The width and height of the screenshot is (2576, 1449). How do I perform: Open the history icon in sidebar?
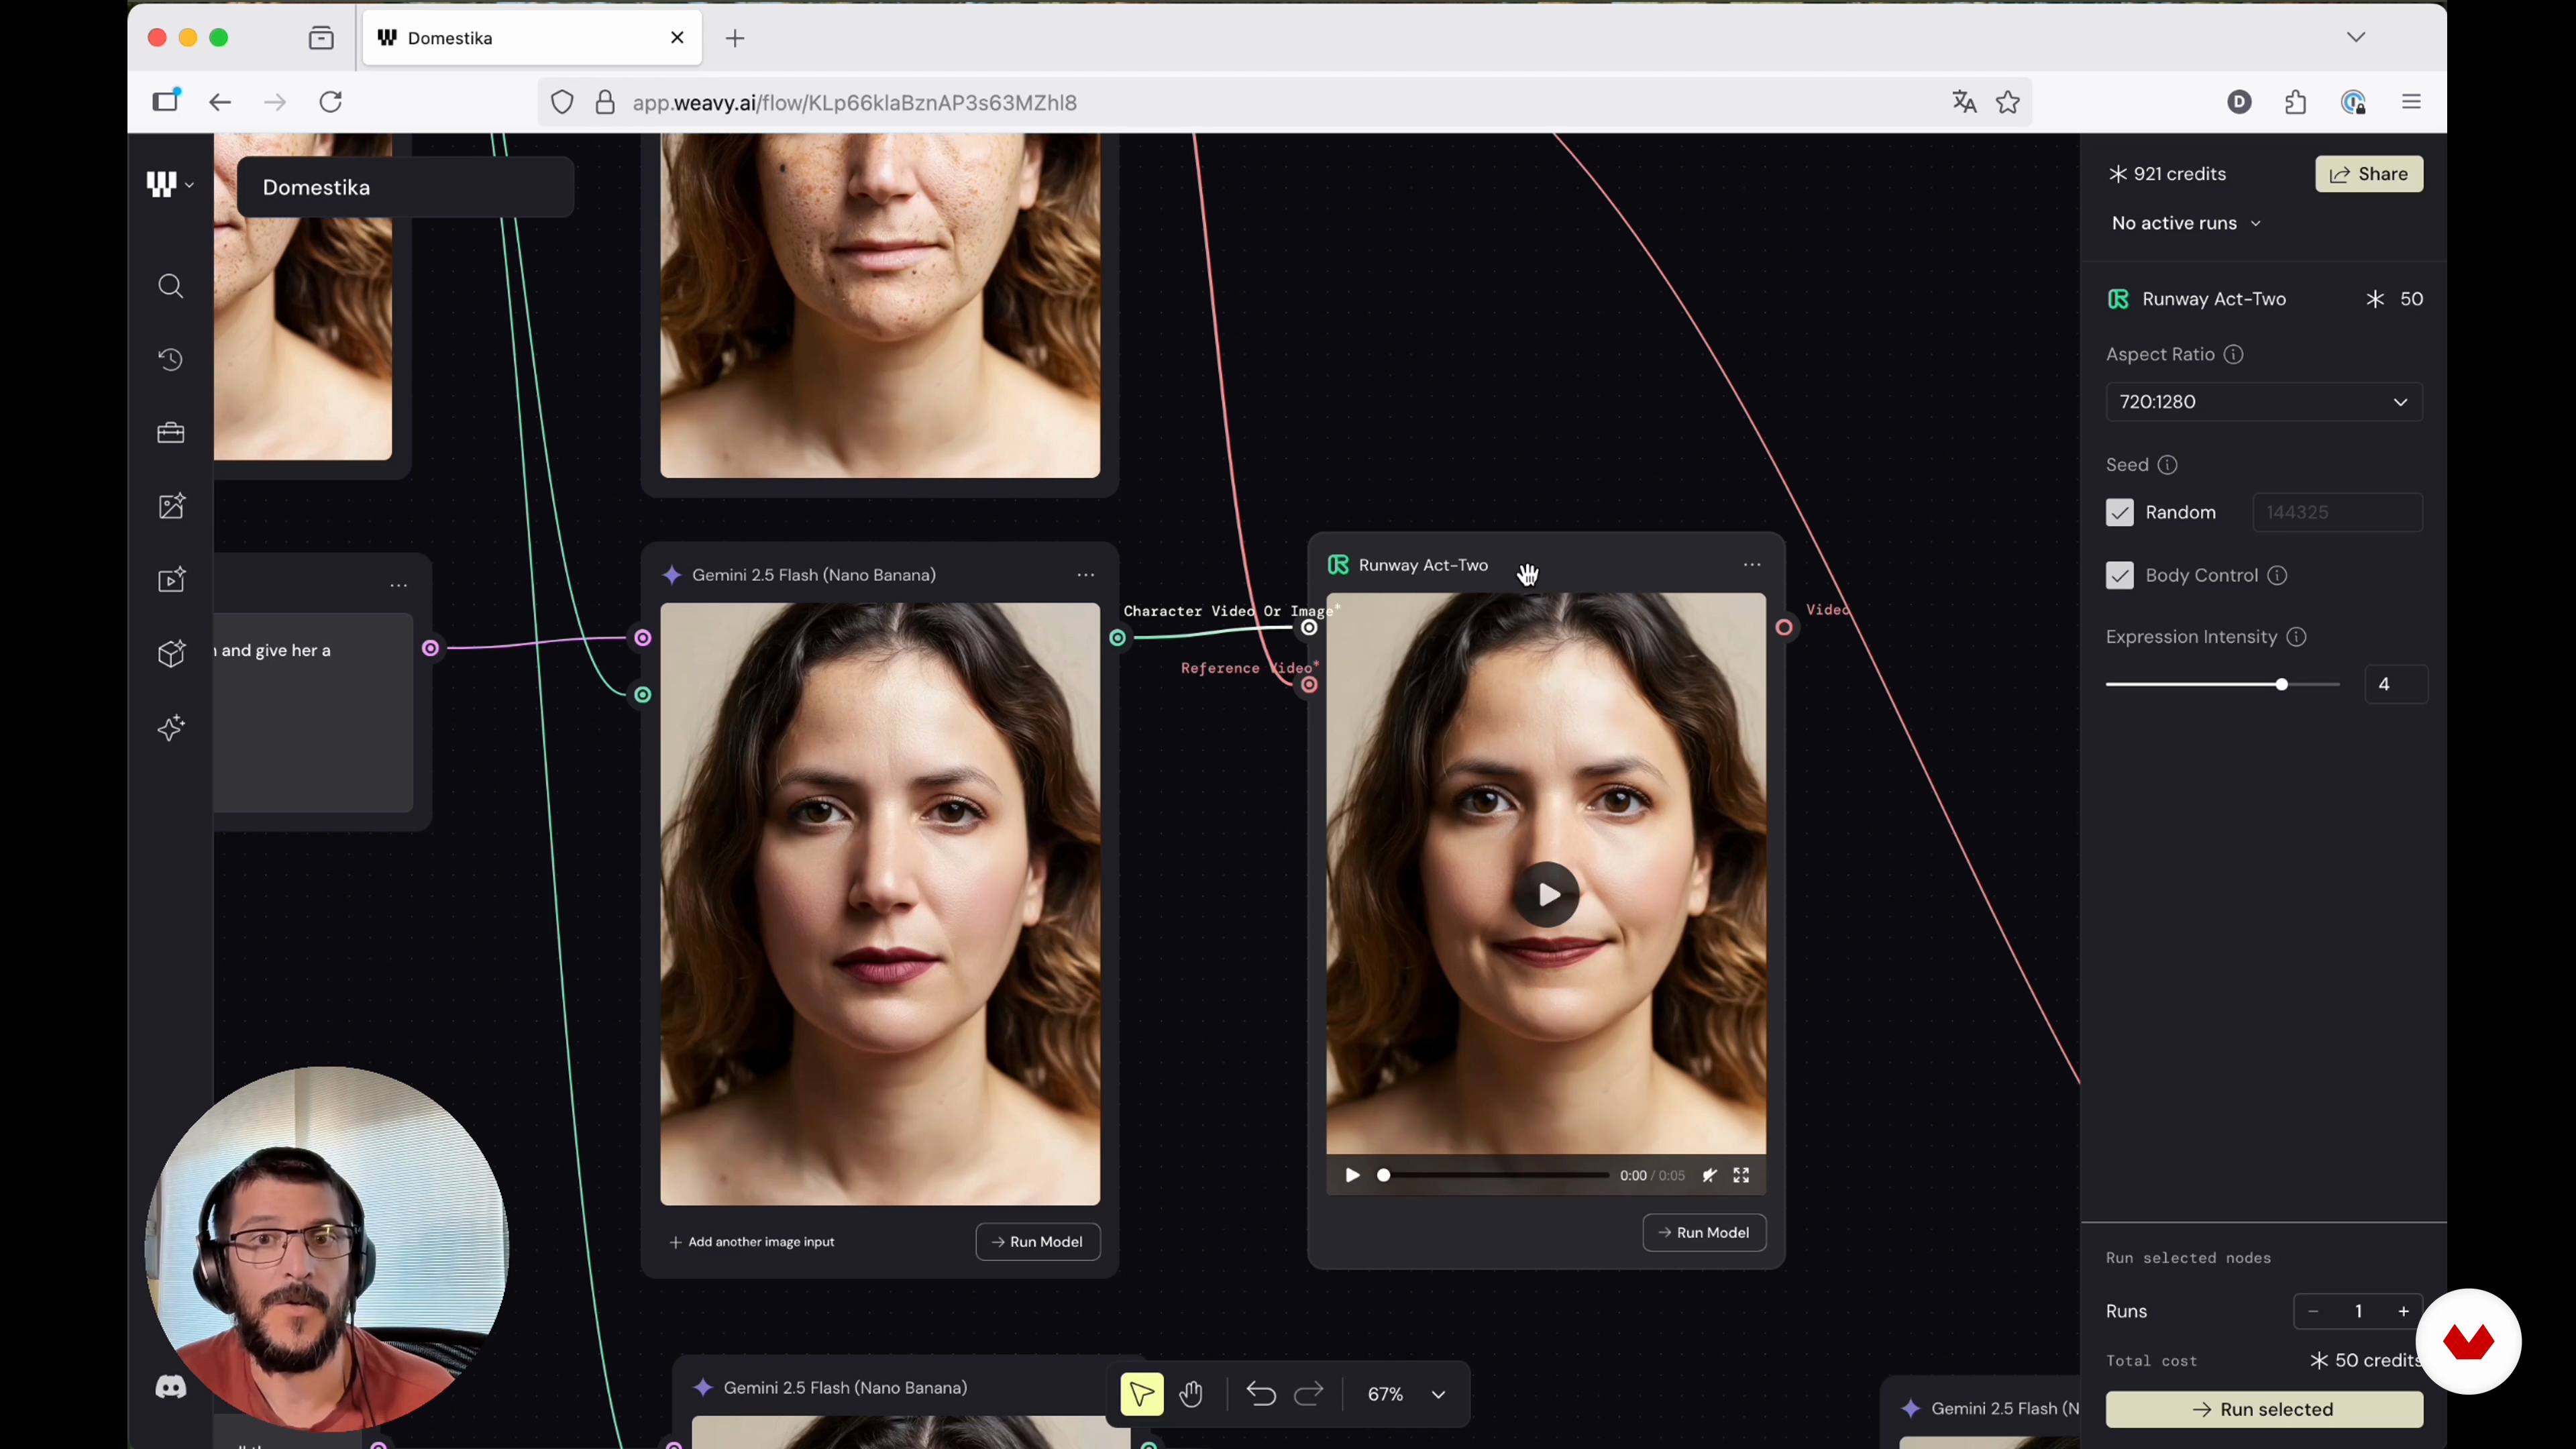tap(171, 360)
